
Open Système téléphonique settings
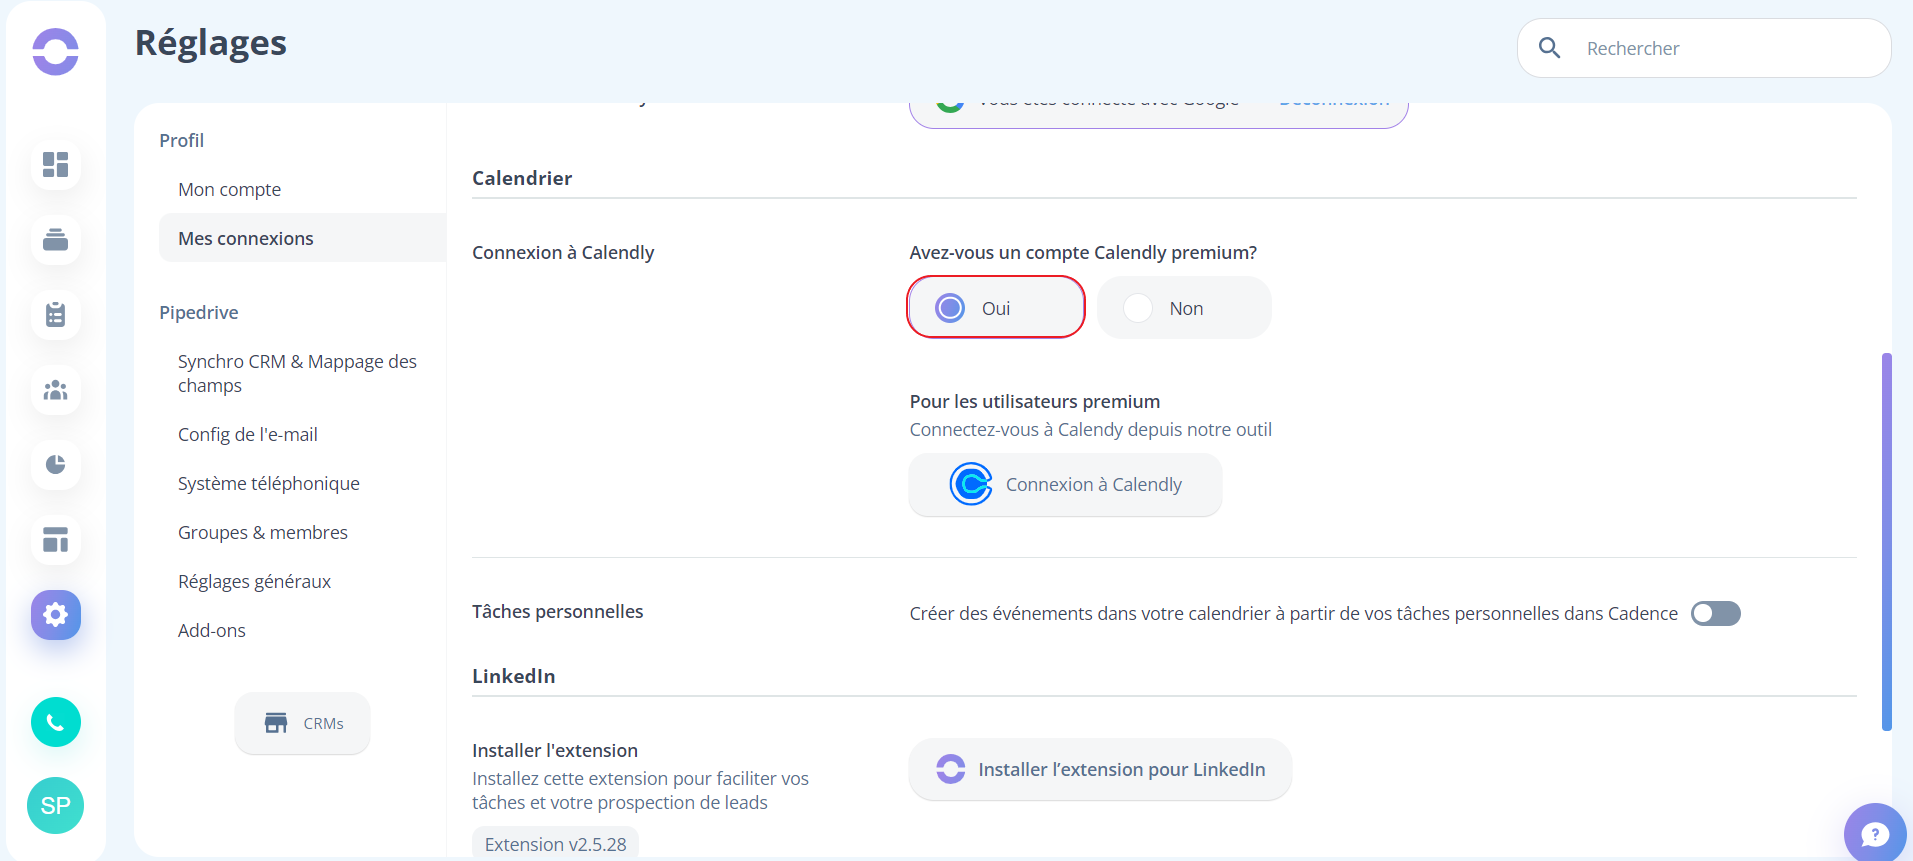click(269, 483)
